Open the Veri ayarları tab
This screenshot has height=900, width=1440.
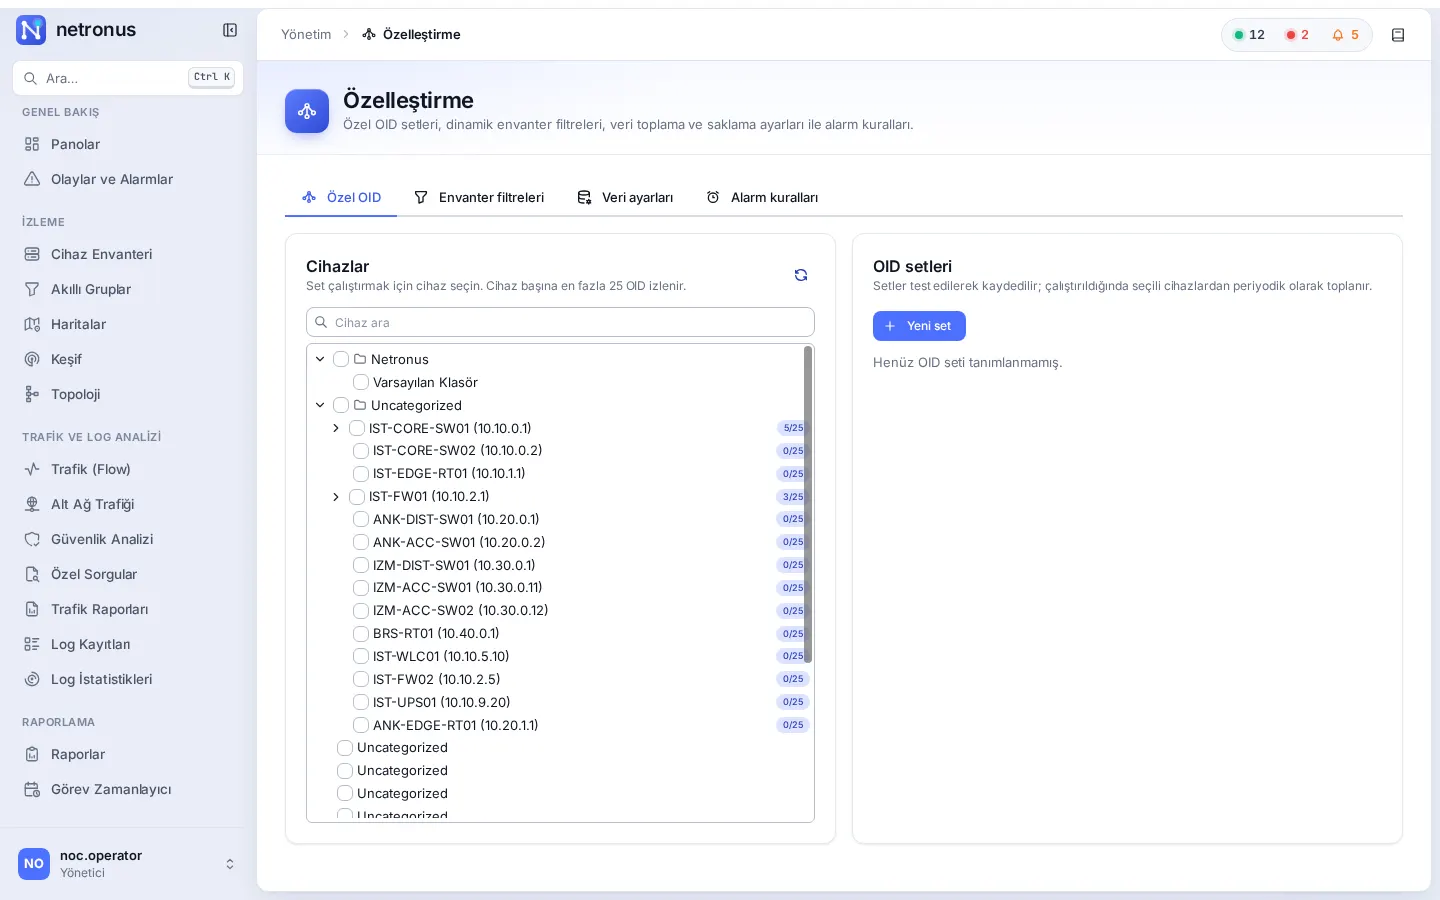pyautogui.click(x=625, y=198)
